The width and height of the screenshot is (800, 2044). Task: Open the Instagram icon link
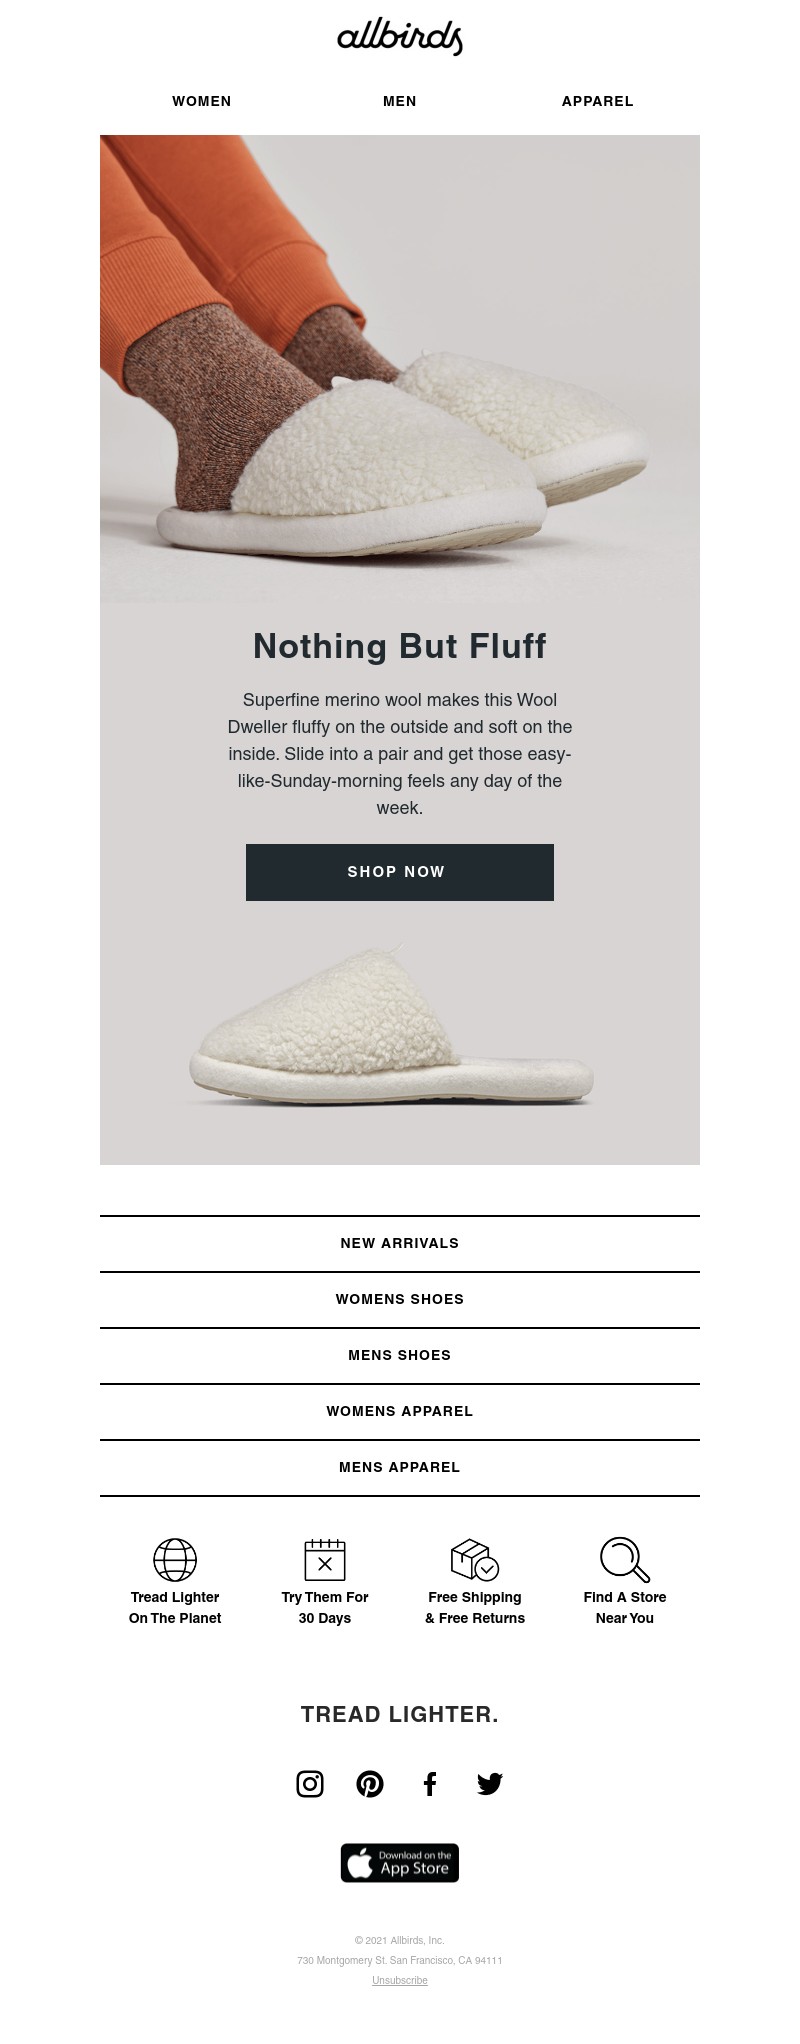pyautogui.click(x=310, y=1783)
